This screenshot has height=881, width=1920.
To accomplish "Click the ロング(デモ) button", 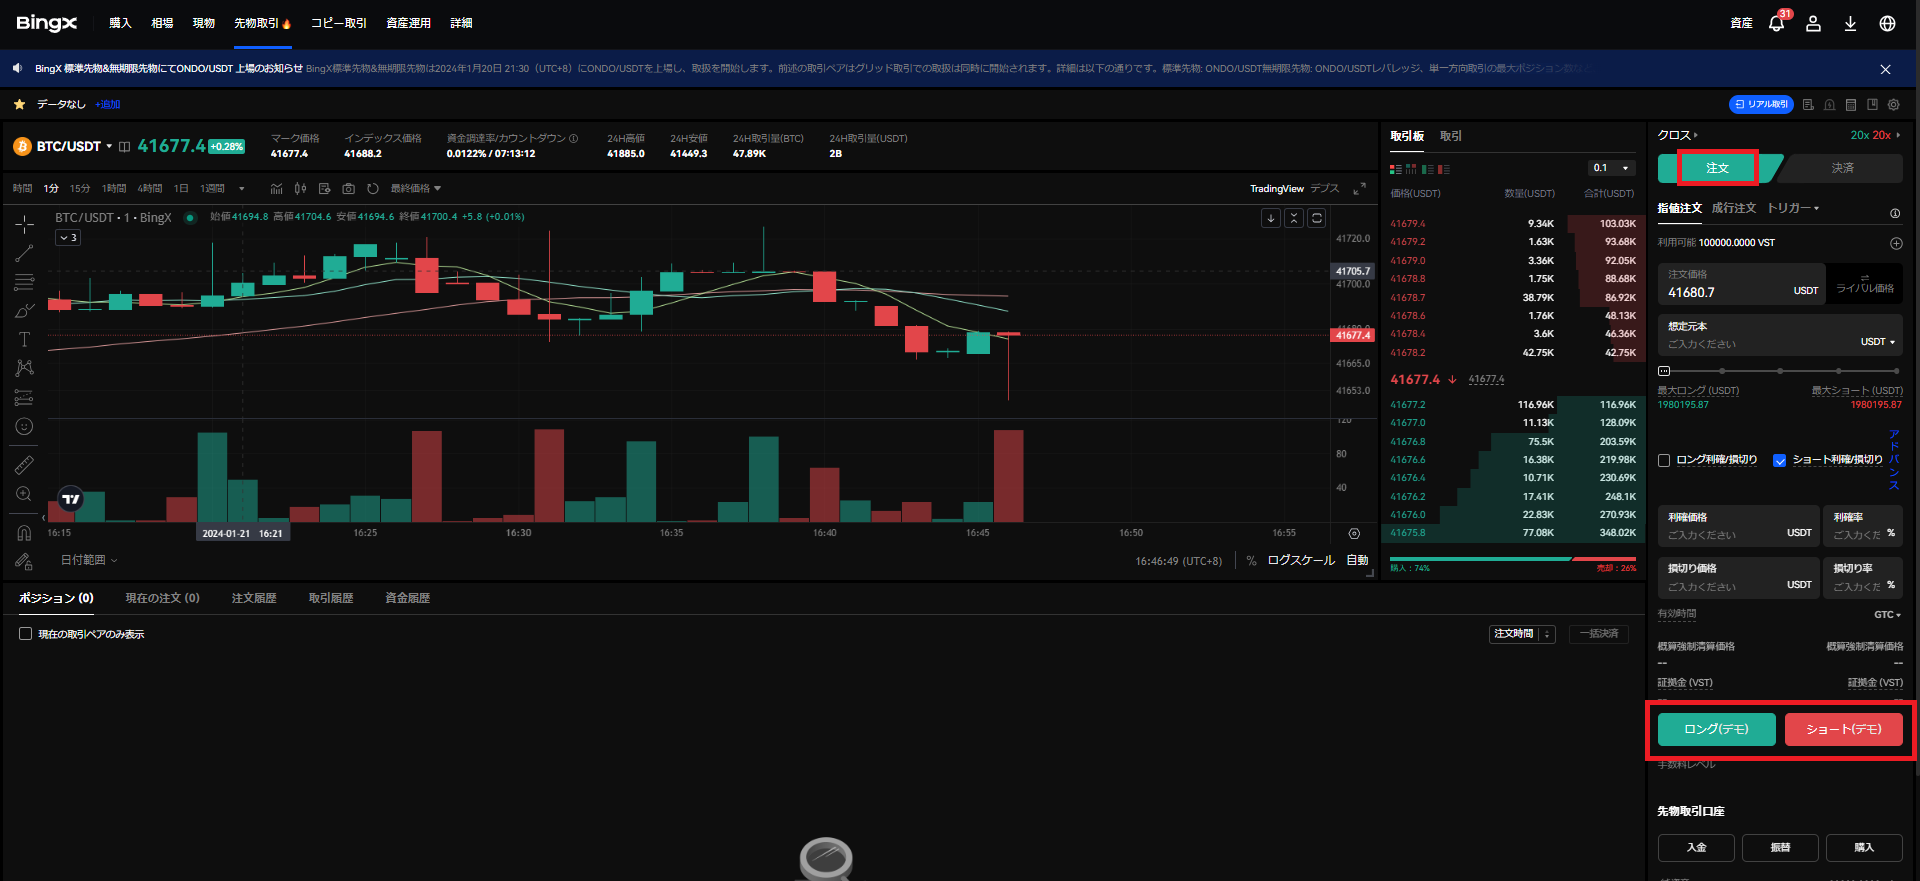I will (x=1716, y=729).
